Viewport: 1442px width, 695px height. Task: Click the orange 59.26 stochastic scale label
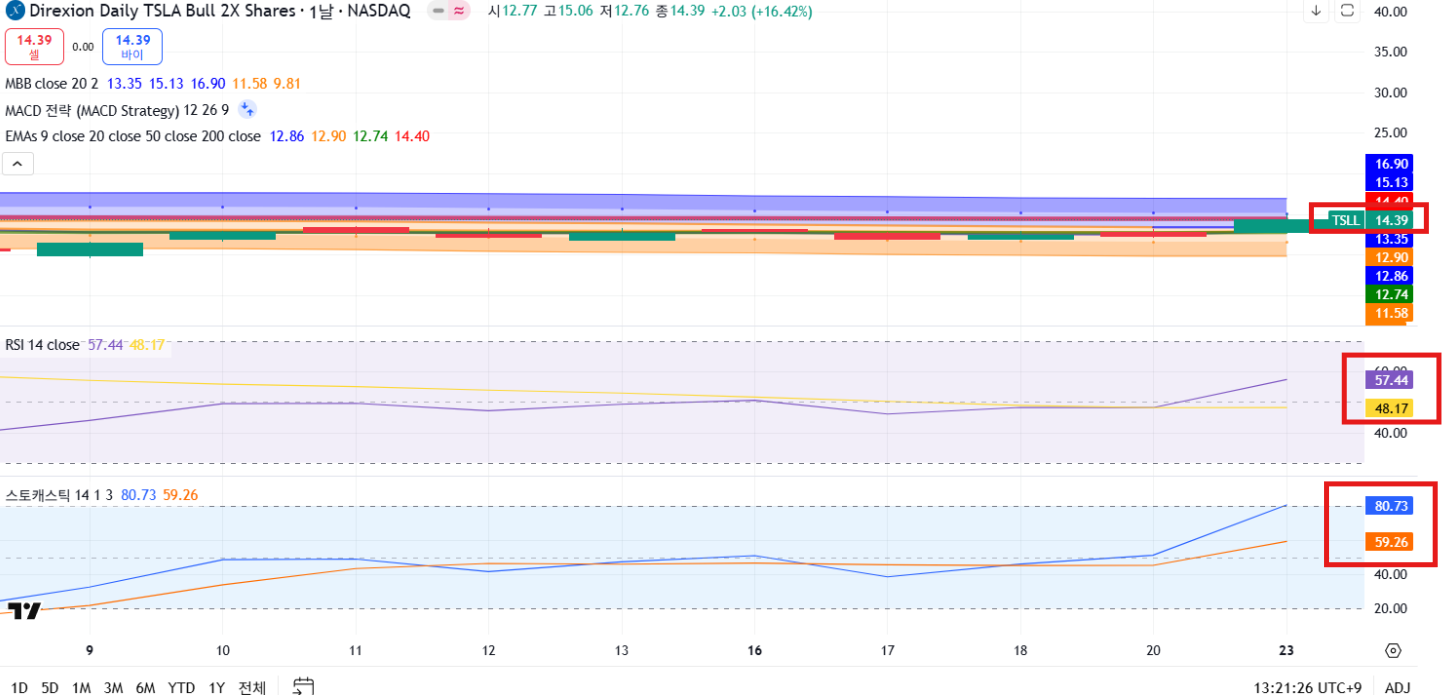point(1392,541)
